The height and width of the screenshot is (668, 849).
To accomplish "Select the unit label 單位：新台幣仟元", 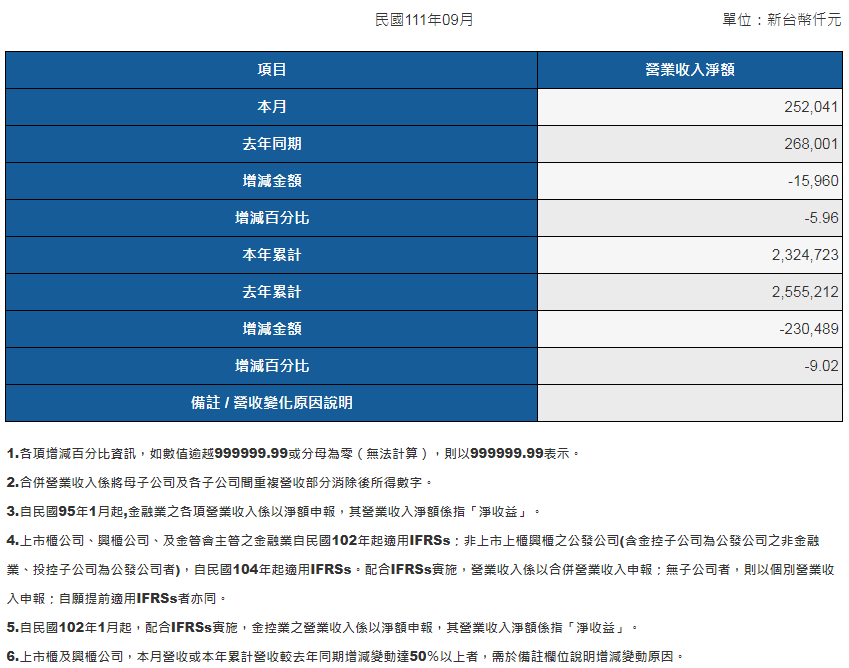I will 782,20.
